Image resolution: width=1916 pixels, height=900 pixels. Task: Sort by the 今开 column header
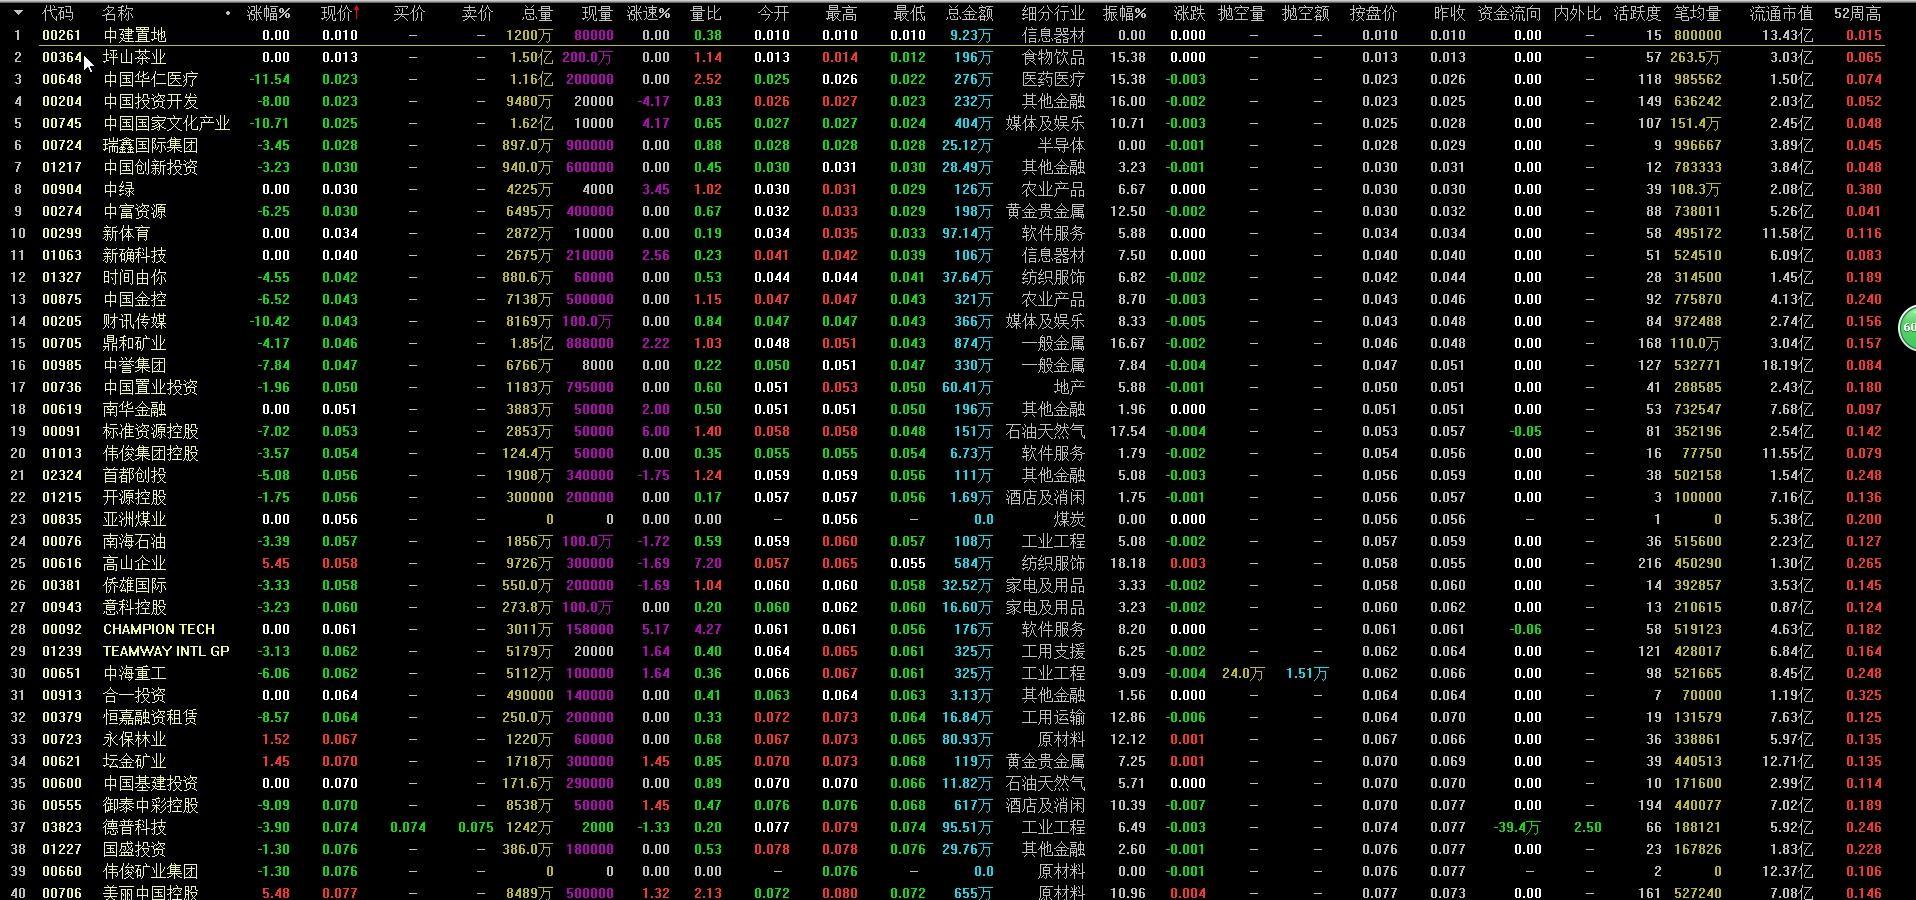[773, 13]
